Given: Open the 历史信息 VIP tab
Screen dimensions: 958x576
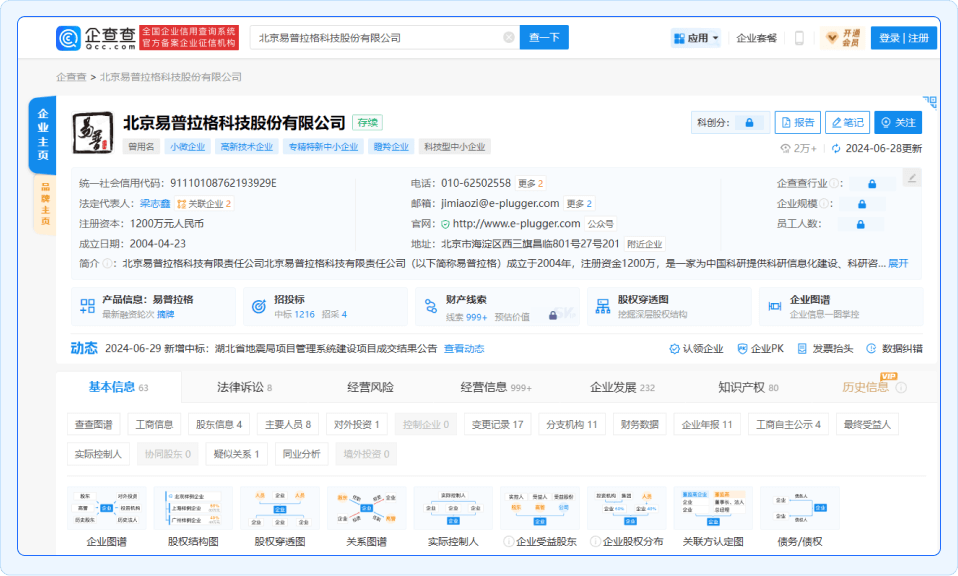Looking at the screenshot, I should point(865,387).
